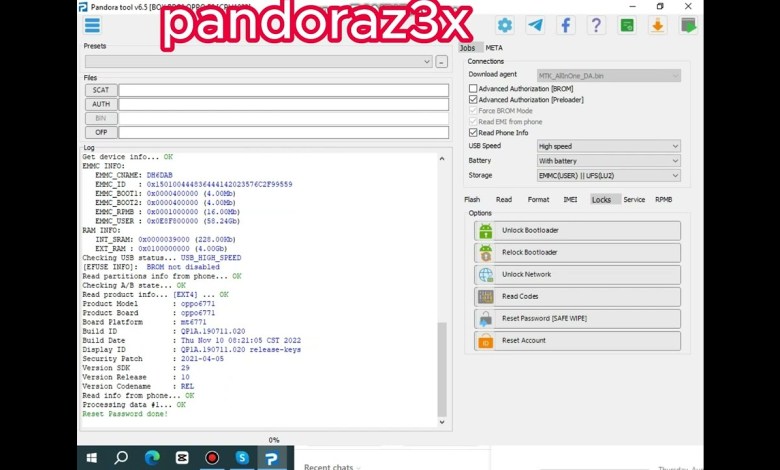The width and height of the screenshot is (780, 470).
Task: Open the Windows Start menu
Action: pos(92,458)
